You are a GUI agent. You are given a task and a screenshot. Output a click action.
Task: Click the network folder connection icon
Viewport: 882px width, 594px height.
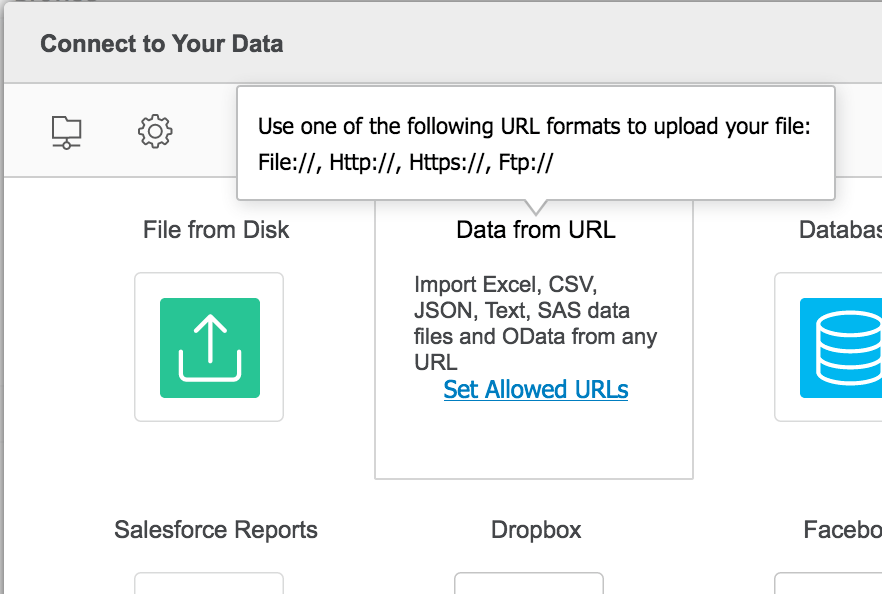[66, 132]
